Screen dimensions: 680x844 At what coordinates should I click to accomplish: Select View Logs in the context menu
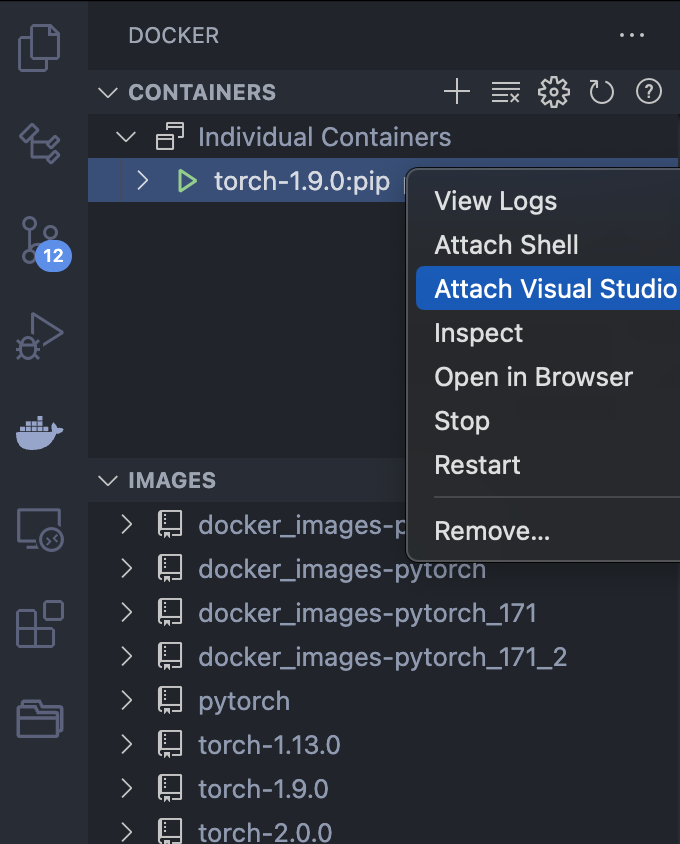pos(495,201)
